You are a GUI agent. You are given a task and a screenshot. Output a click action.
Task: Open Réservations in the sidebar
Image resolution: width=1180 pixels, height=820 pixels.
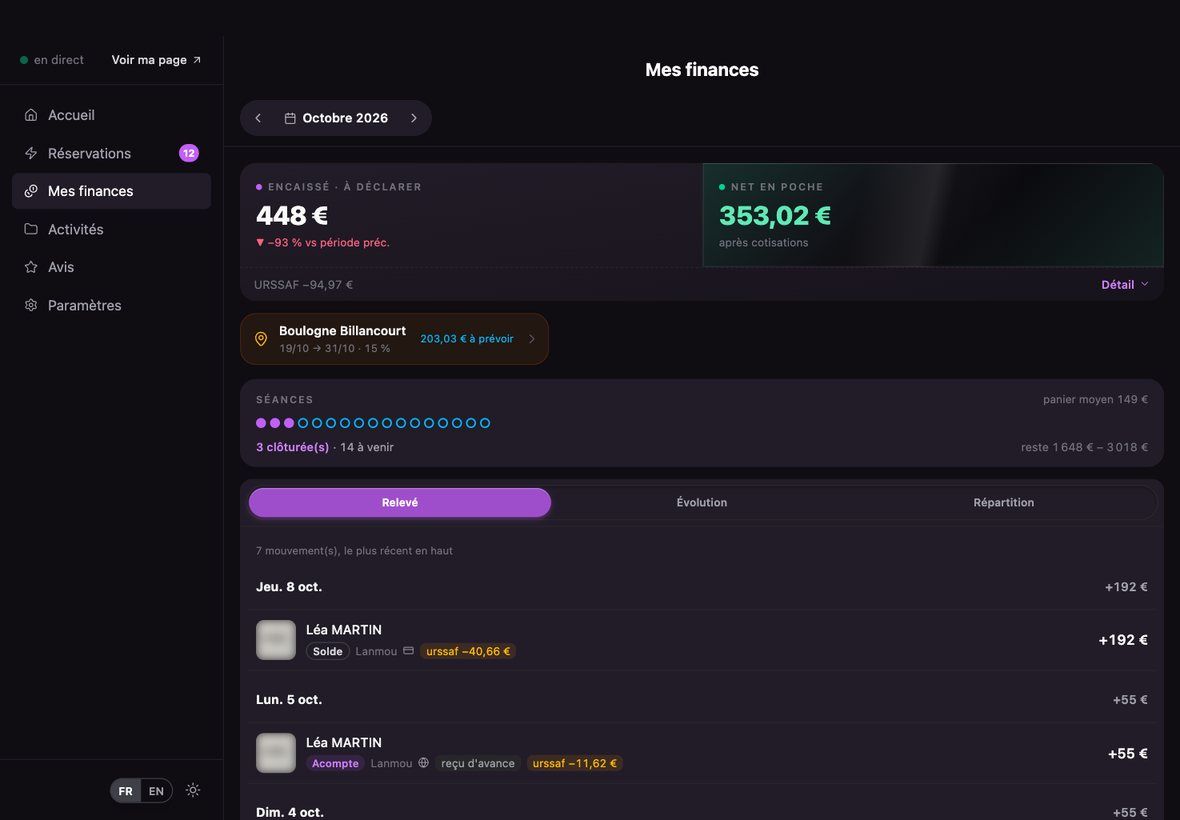tap(111, 153)
